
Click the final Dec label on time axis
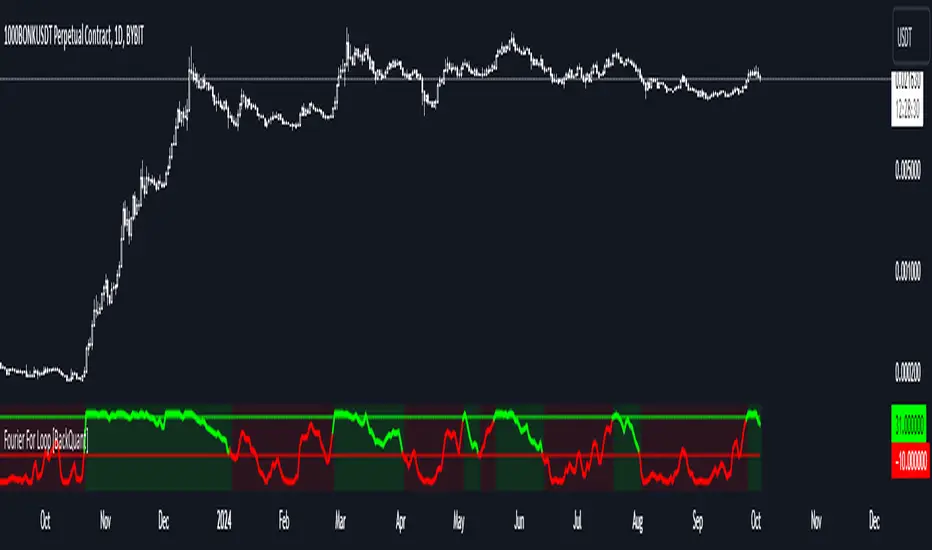point(874,521)
